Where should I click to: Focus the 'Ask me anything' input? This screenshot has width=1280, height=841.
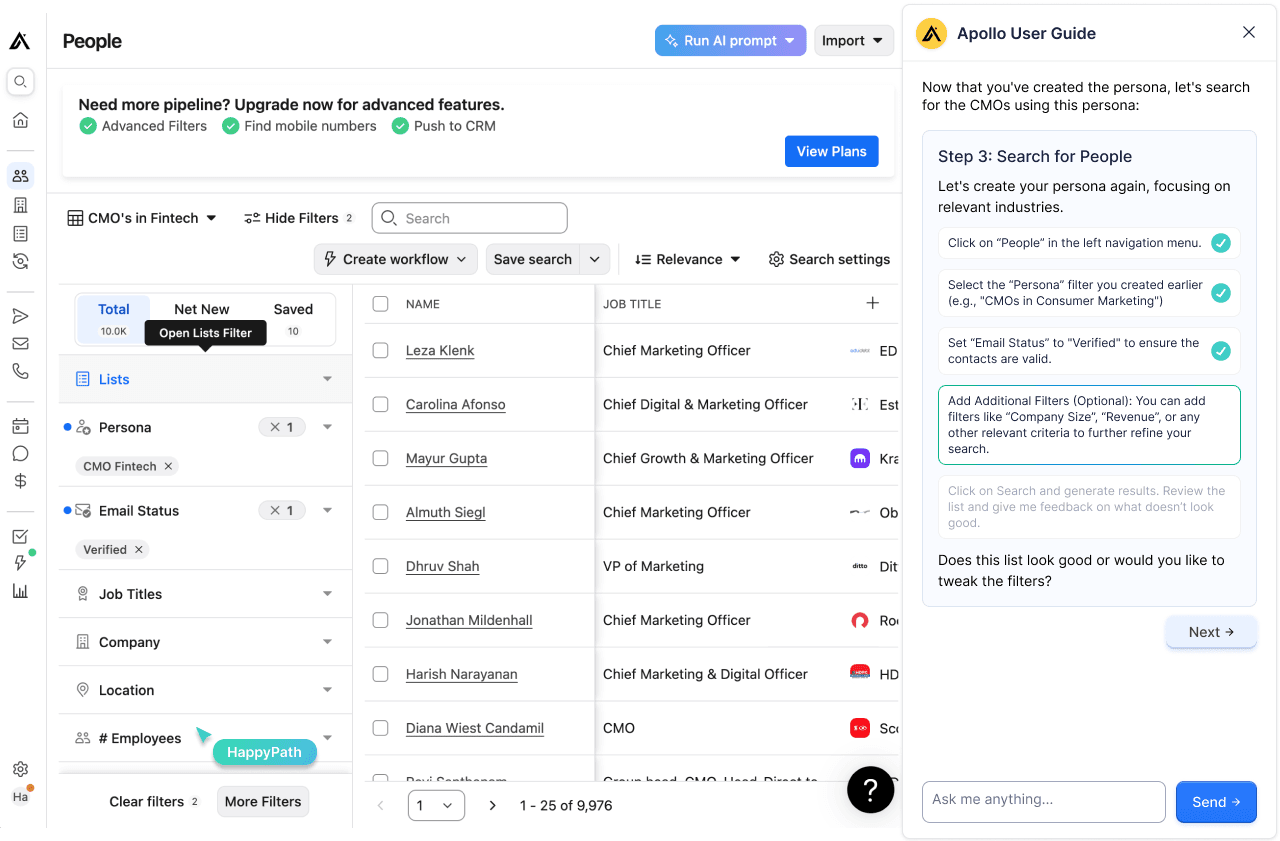click(x=1044, y=802)
